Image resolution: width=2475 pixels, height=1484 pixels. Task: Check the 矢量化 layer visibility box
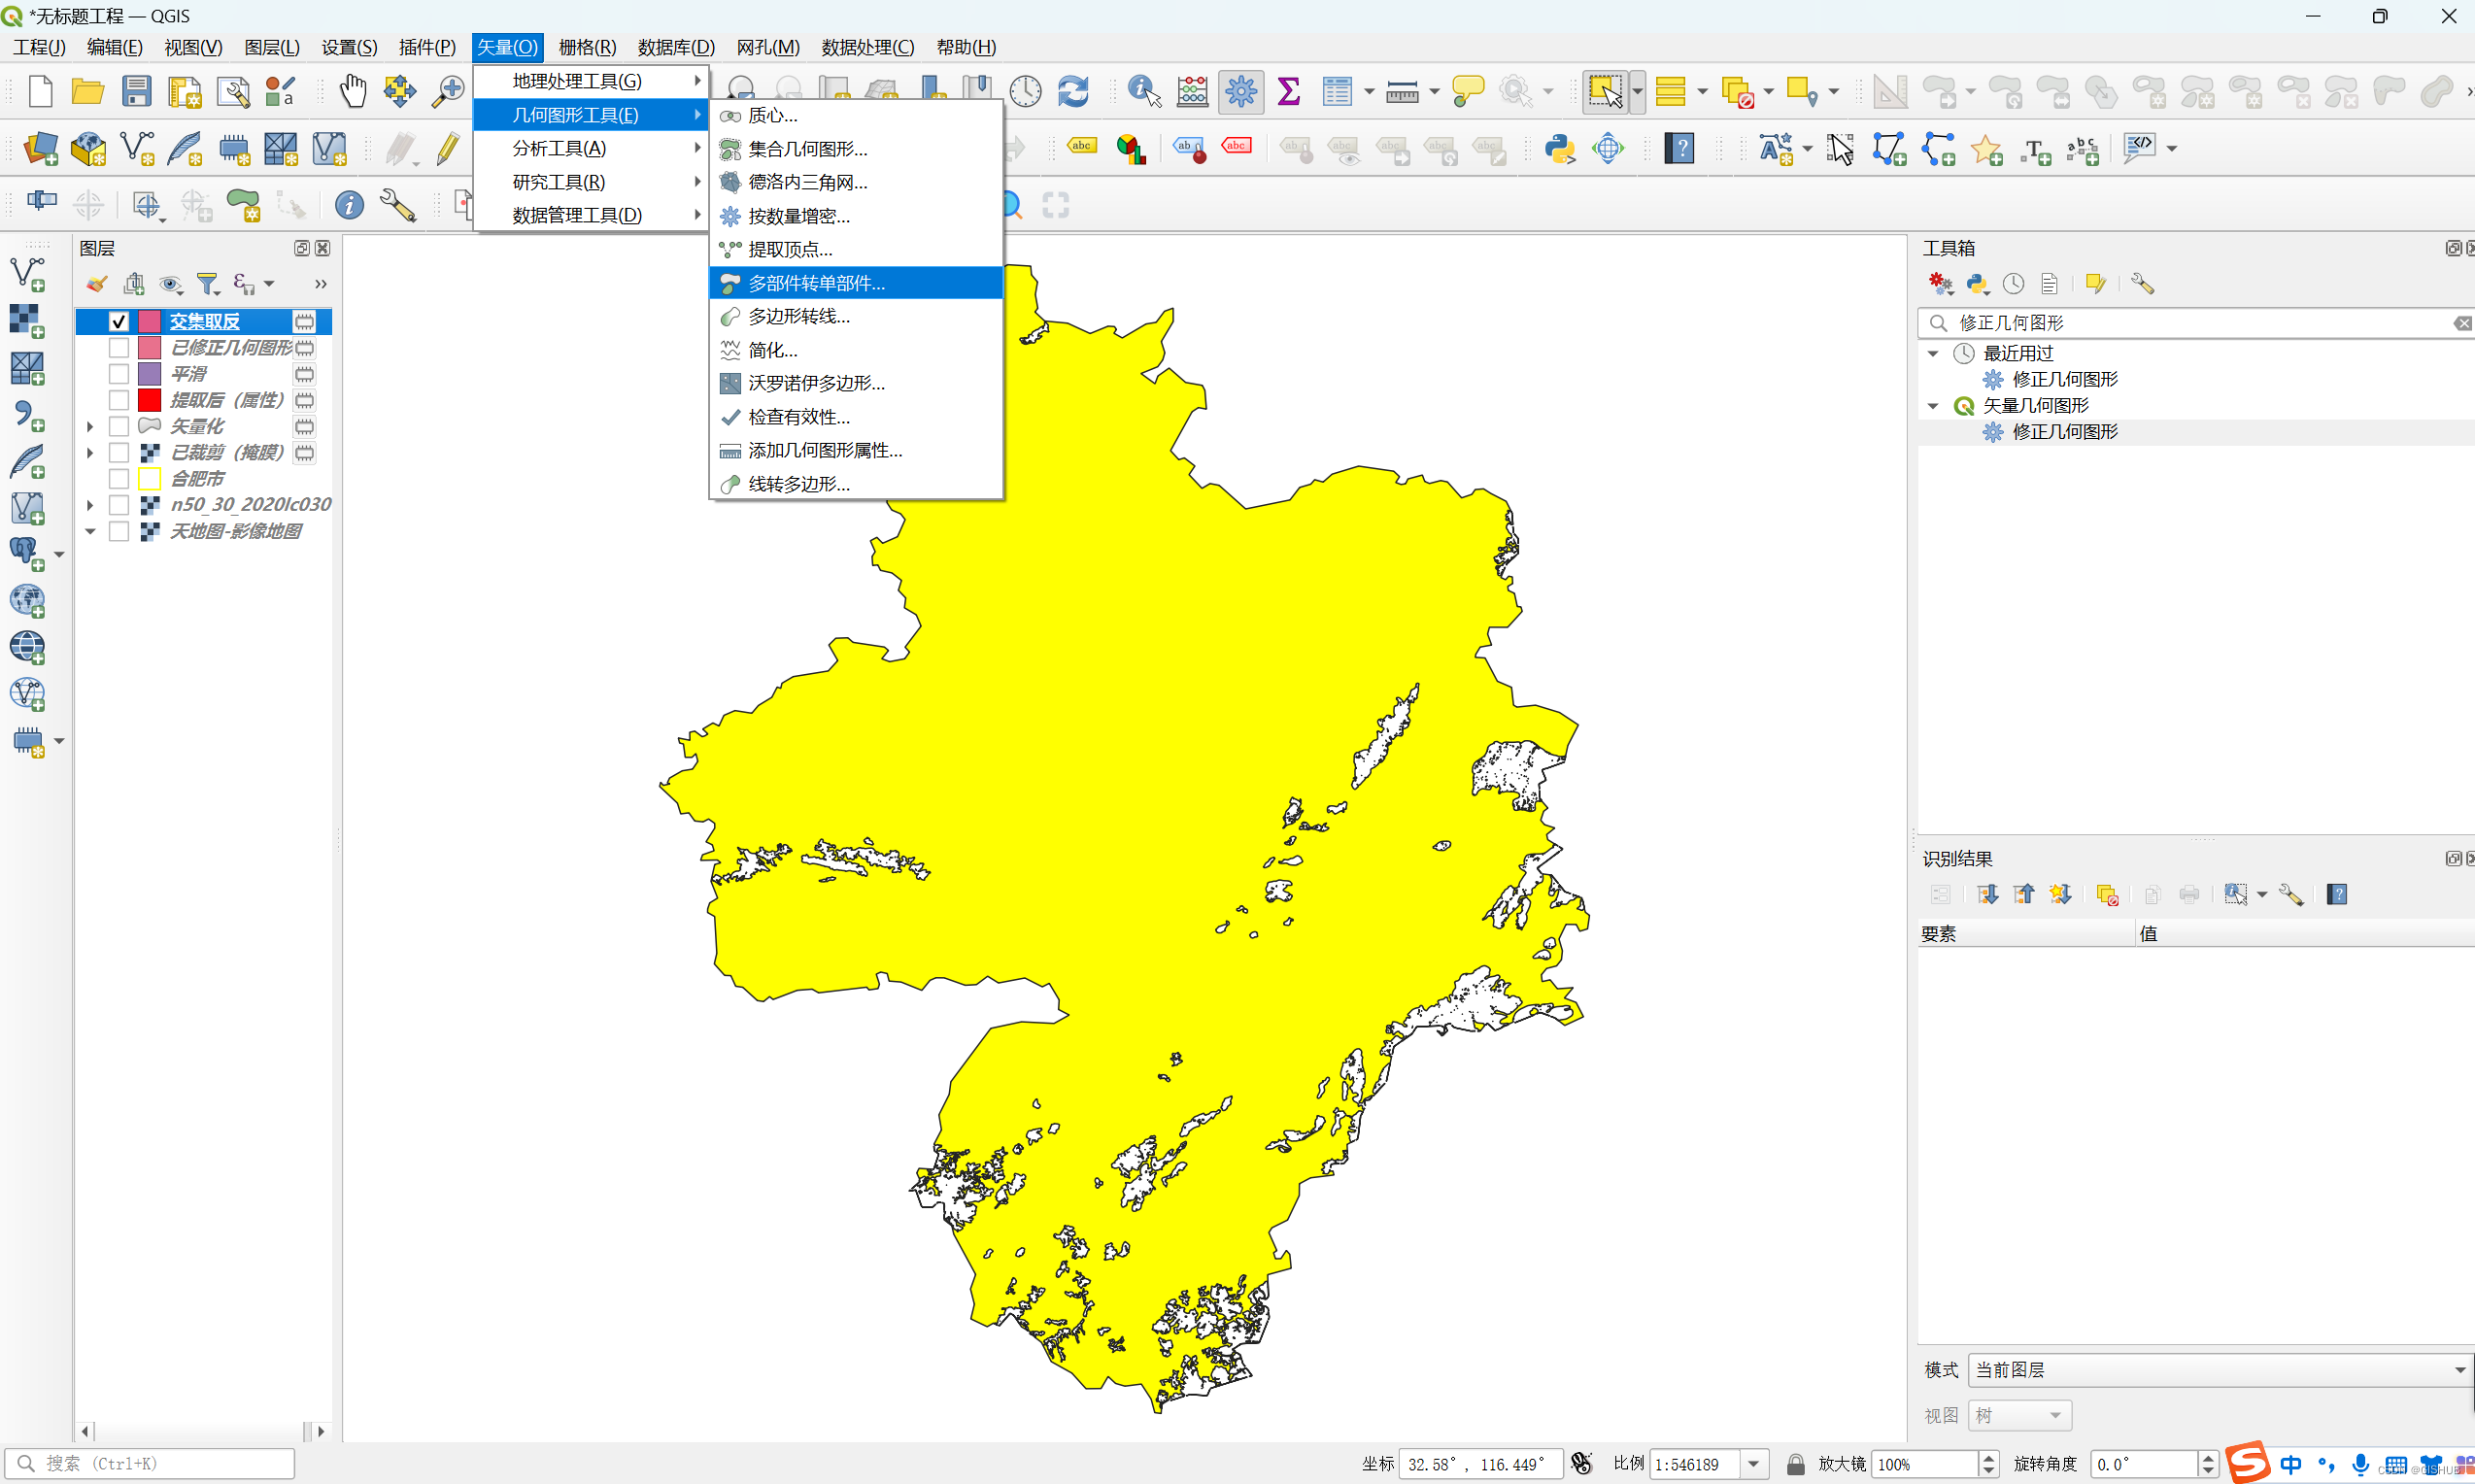tap(119, 426)
